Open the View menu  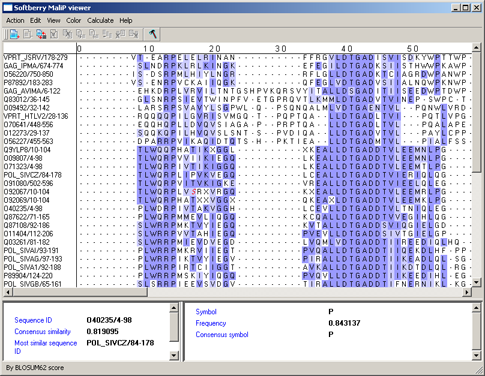pos(53,21)
